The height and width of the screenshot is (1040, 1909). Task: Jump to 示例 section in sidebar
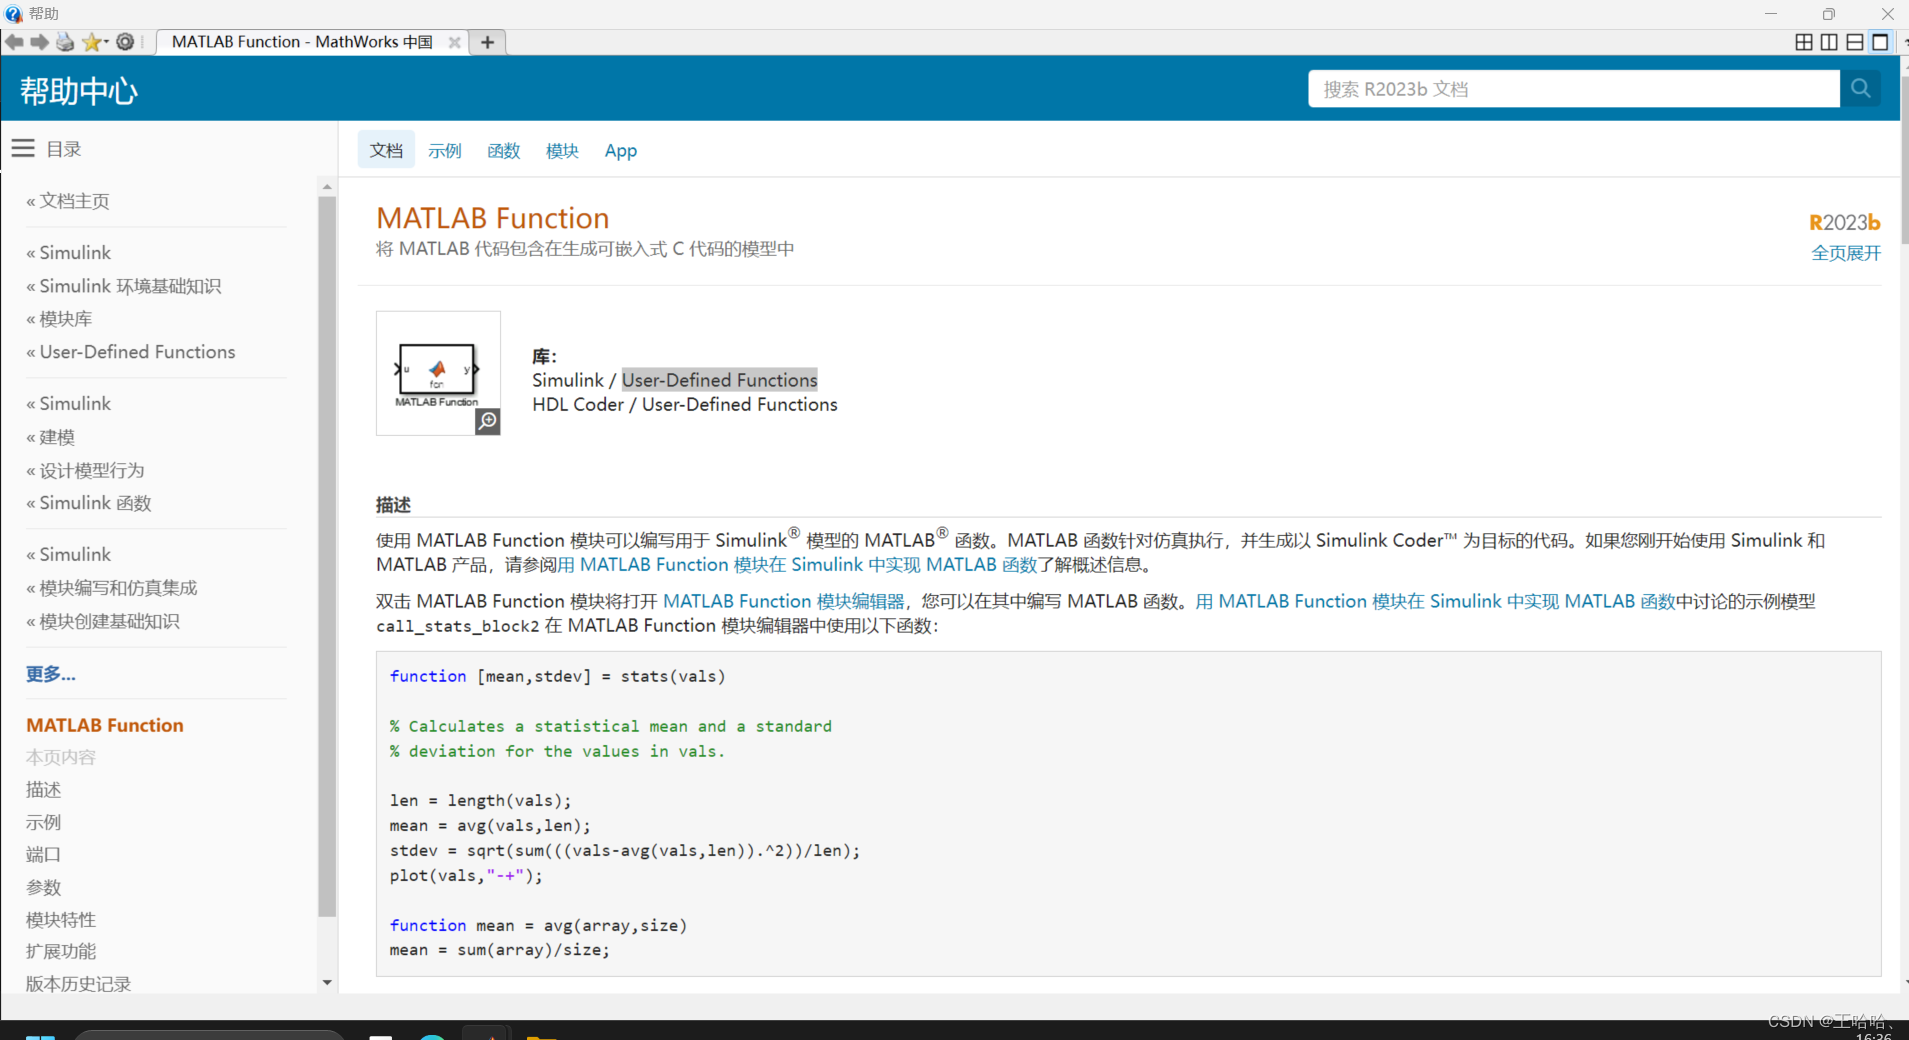point(43,822)
